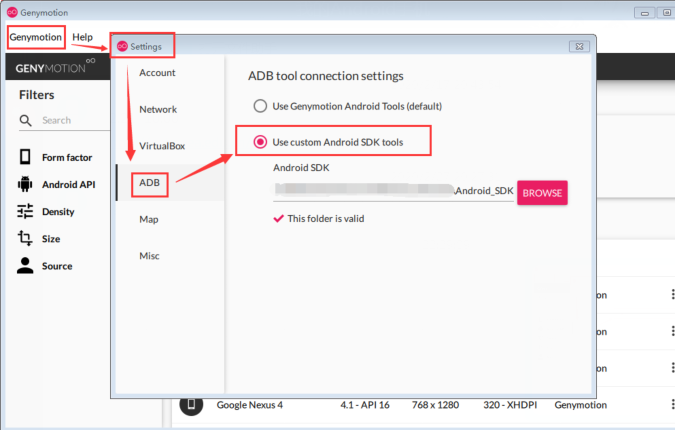Click the 'This folder is valid' checkmark icon

tap(279, 218)
